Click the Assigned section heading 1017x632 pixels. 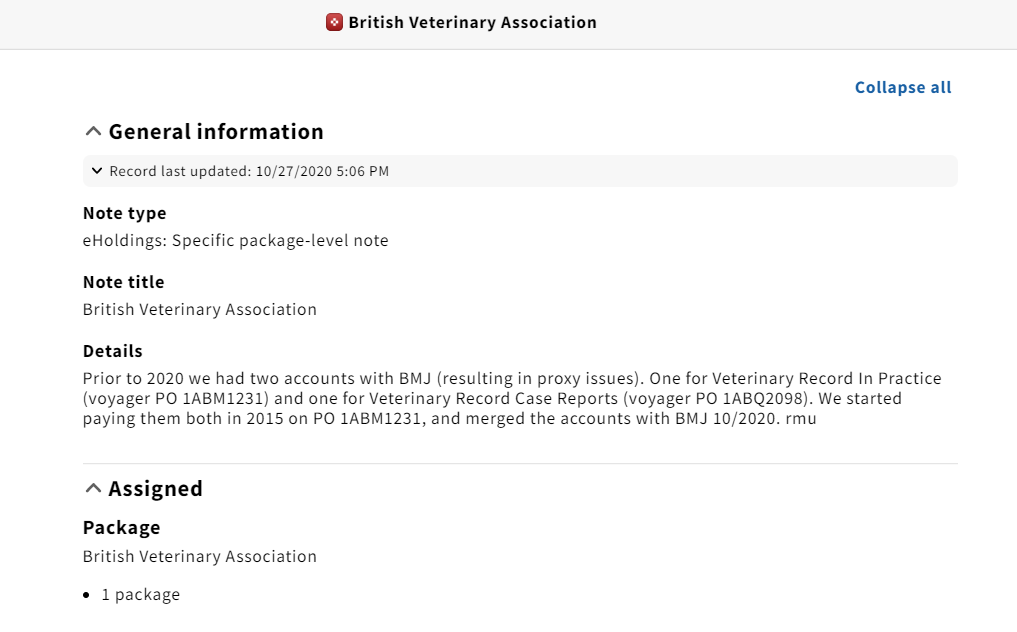156,489
